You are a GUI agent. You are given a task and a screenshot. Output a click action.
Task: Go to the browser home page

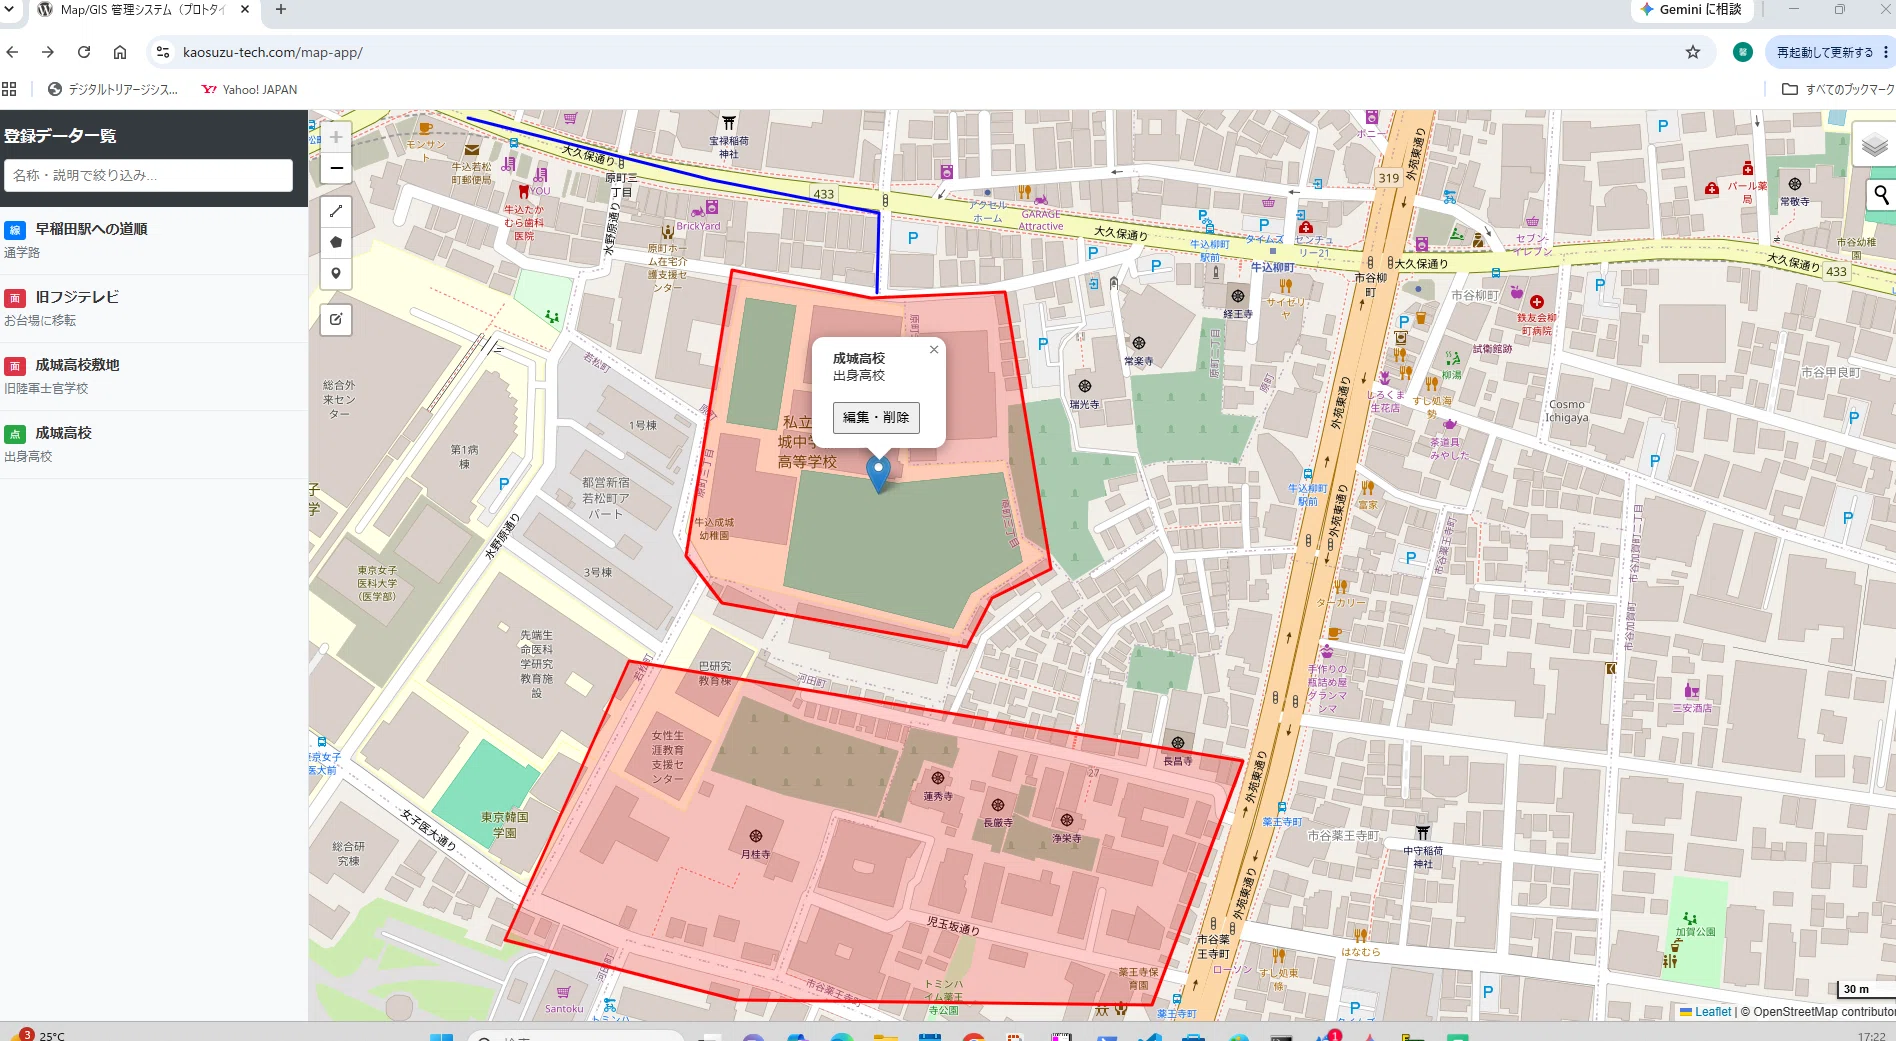[x=120, y=52]
